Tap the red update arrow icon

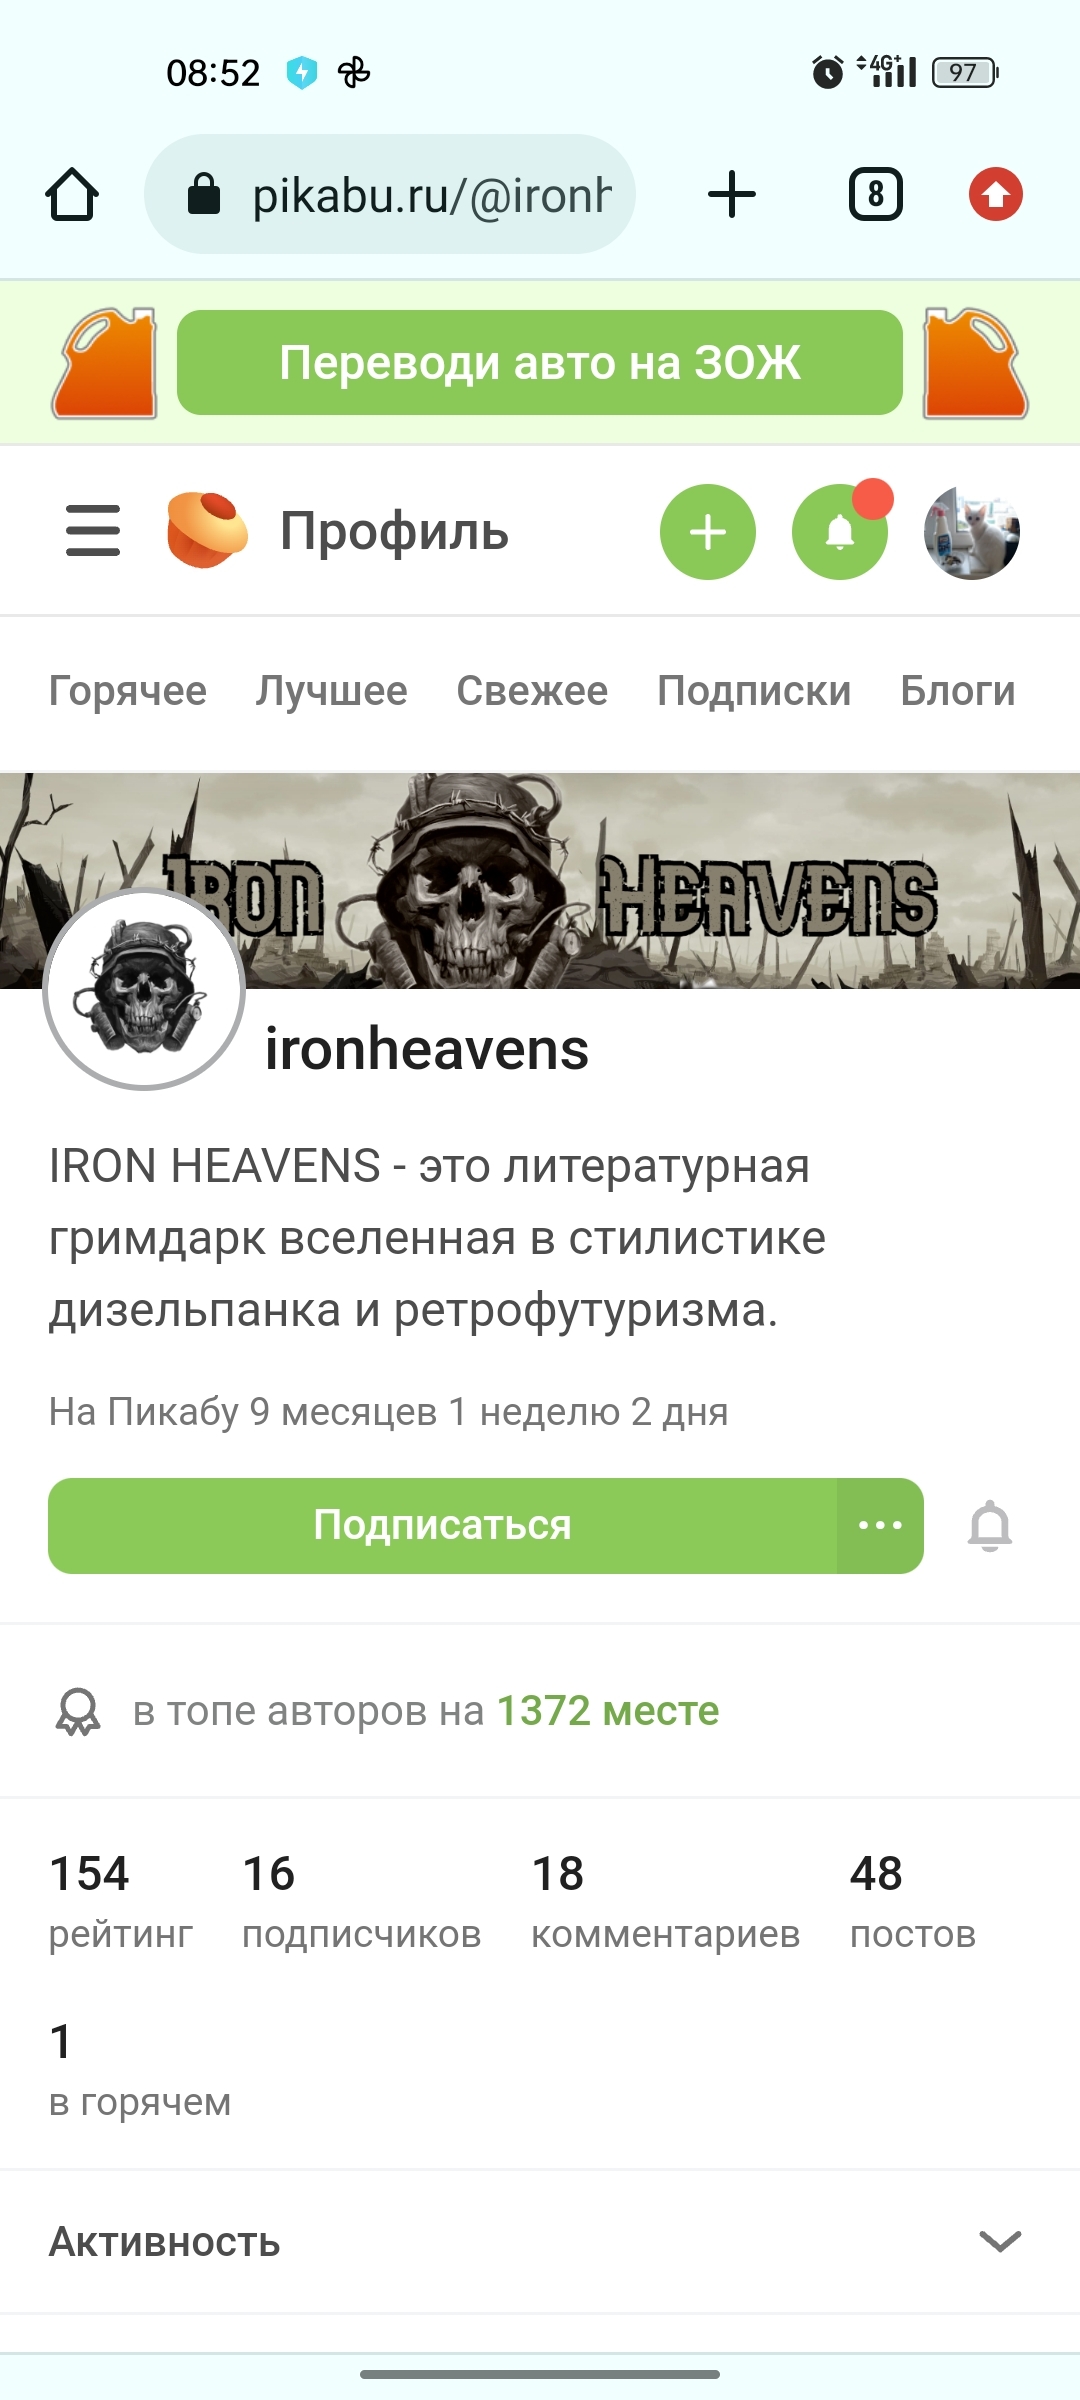996,194
